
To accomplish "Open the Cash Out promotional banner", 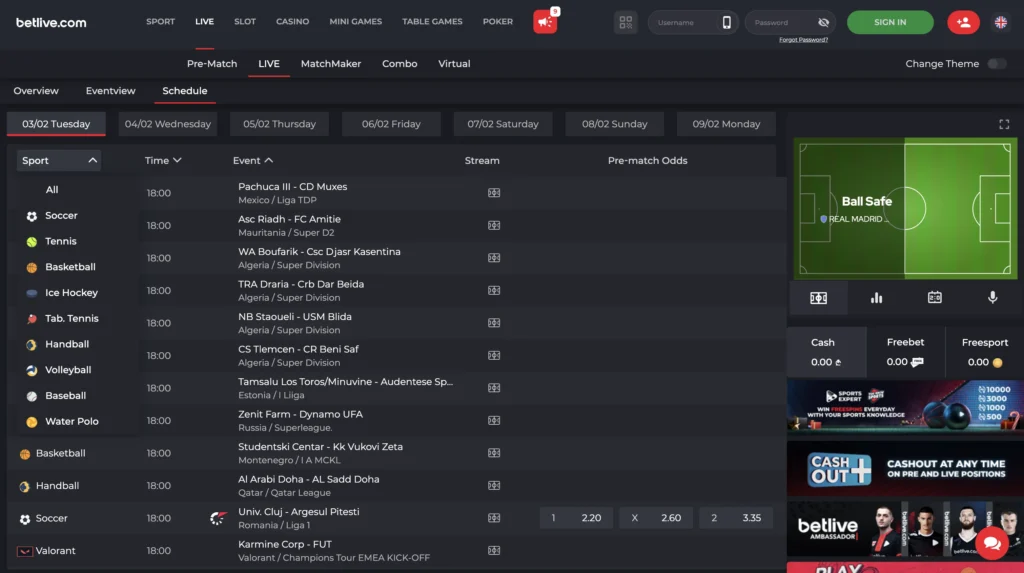I will (905, 468).
